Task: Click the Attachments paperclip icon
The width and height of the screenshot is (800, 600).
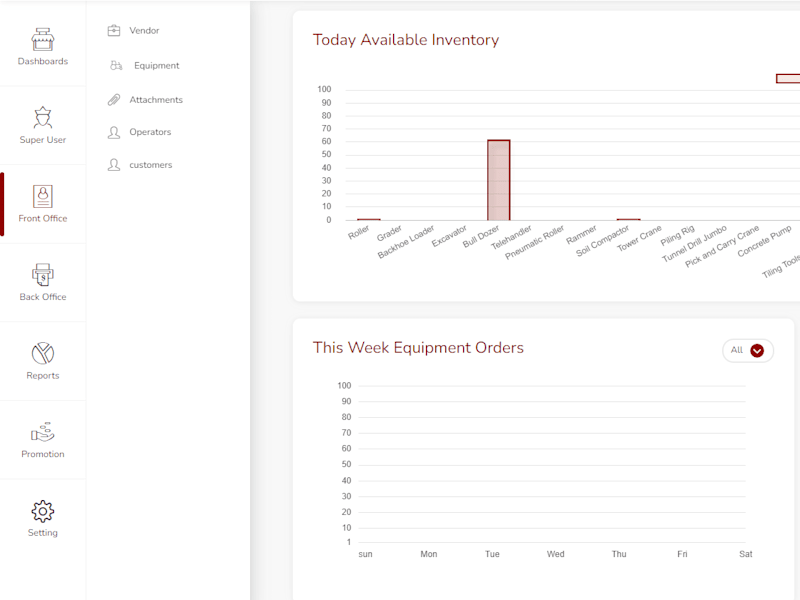Action: click(x=114, y=99)
